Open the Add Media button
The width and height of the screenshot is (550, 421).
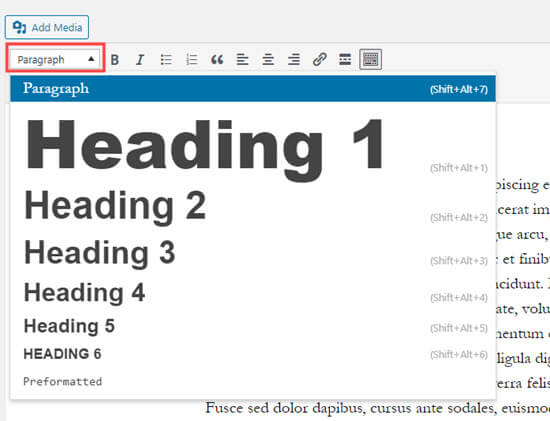click(47, 27)
